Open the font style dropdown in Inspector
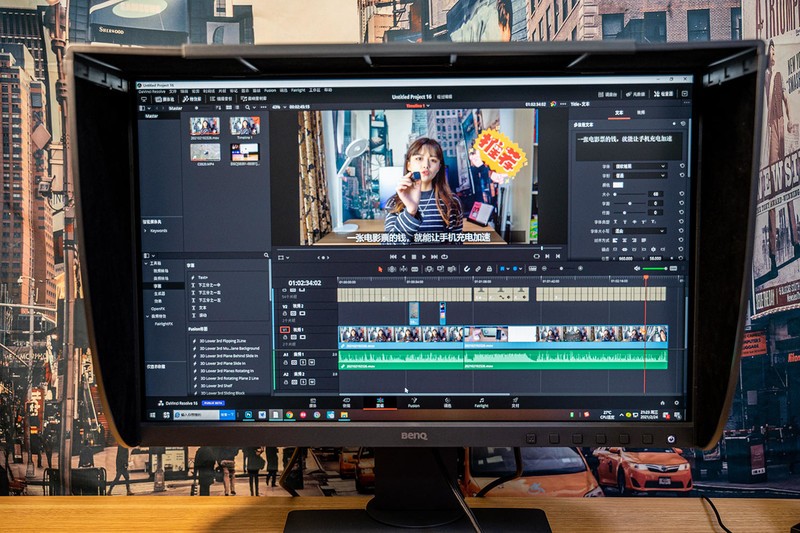The height and width of the screenshot is (533, 800). click(x=640, y=175)
